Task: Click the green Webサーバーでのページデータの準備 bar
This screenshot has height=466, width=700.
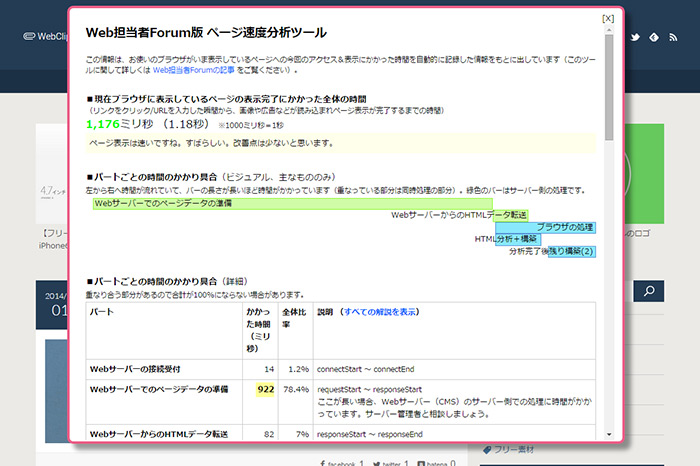Action: (x=293, y=204)
